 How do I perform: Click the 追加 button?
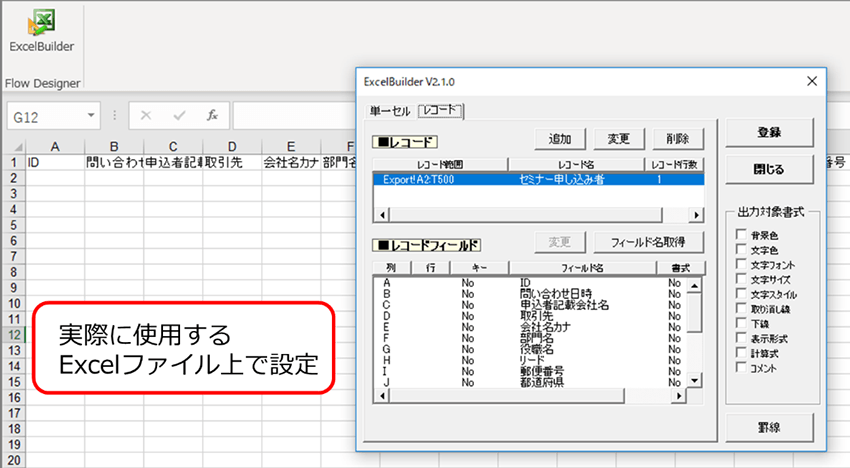(559, 139)
